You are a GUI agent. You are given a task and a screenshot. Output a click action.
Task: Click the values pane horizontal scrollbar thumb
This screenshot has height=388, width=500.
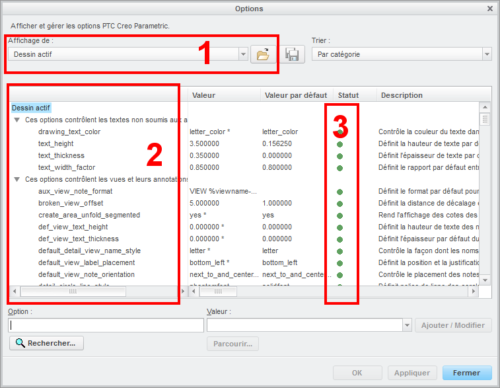click(218, 292)
